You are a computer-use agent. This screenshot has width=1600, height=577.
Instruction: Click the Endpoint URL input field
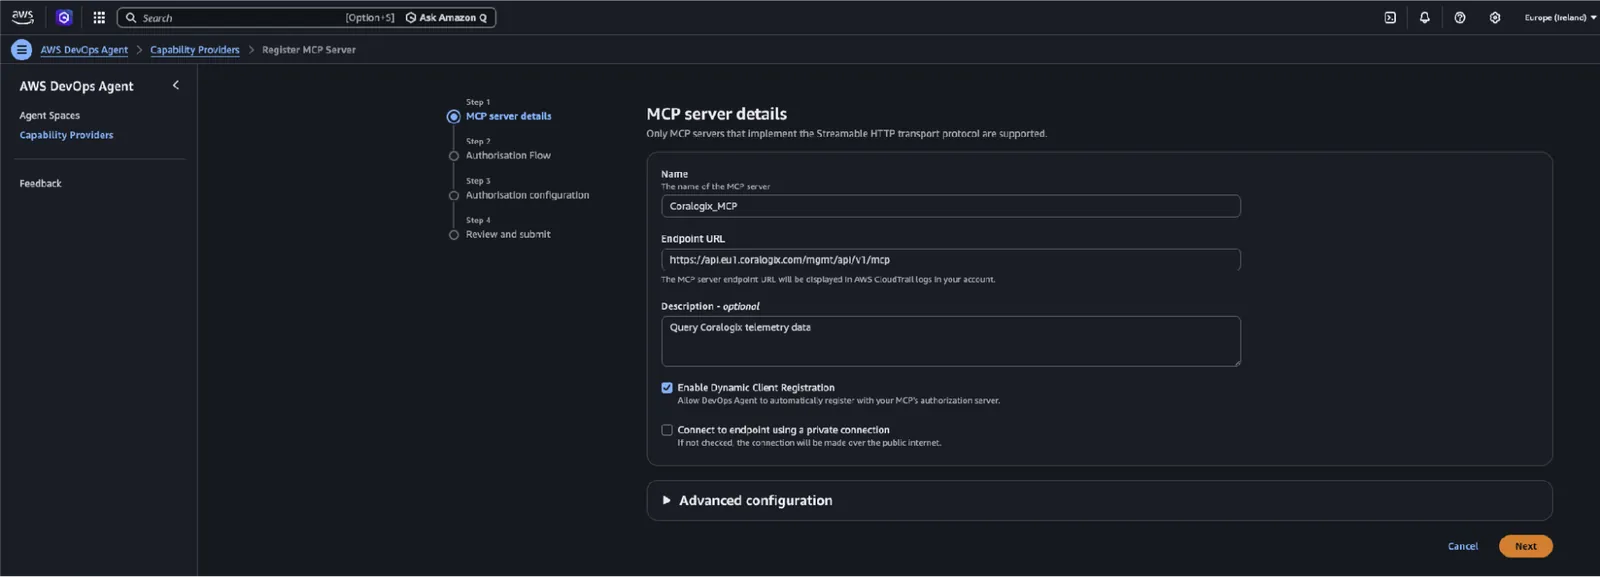950,260
